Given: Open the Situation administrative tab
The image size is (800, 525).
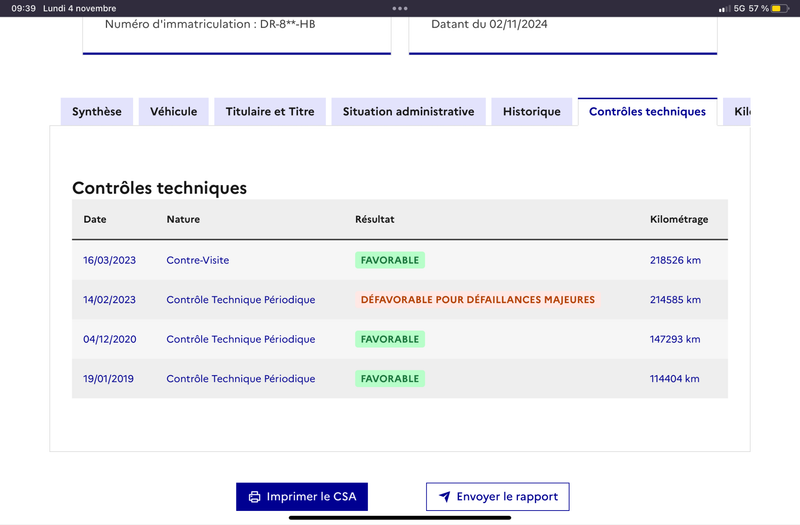Looking at the screenshot, I should (408, 111).
